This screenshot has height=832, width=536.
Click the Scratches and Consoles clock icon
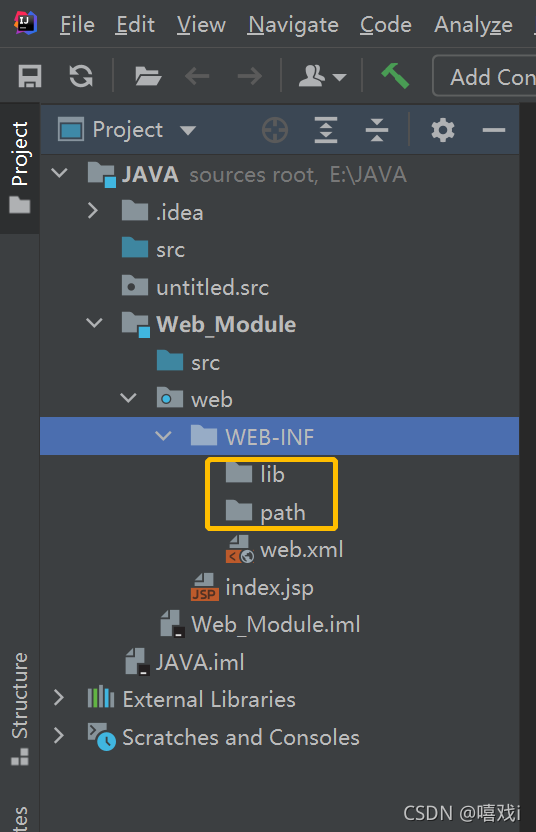101,737
